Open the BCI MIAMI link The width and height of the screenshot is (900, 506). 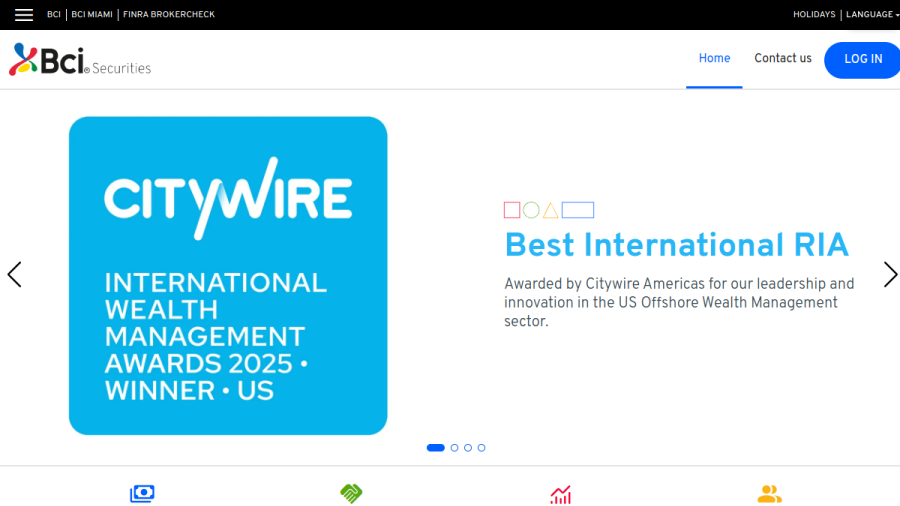point(92,14)
